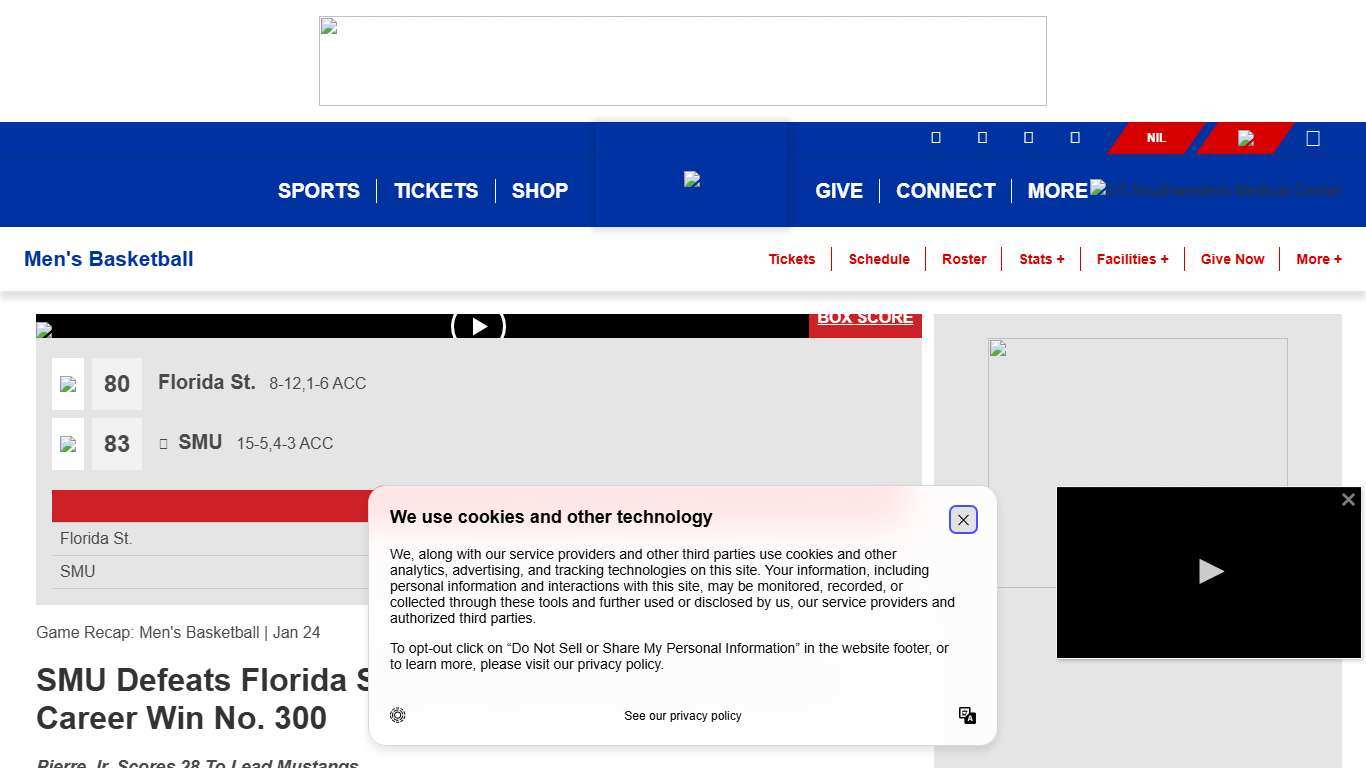The image size is (1366, 768).
Task: Expand the Stats + dropdown
Action: pyautogui.click(x=1041, y=259)
